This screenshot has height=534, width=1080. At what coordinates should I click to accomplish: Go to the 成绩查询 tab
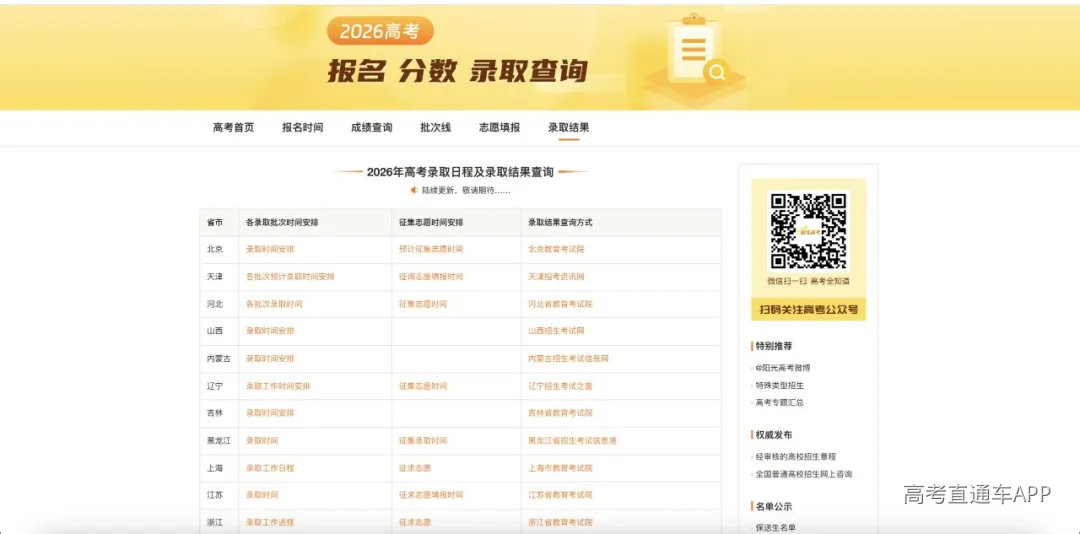(x=371, y=127)
